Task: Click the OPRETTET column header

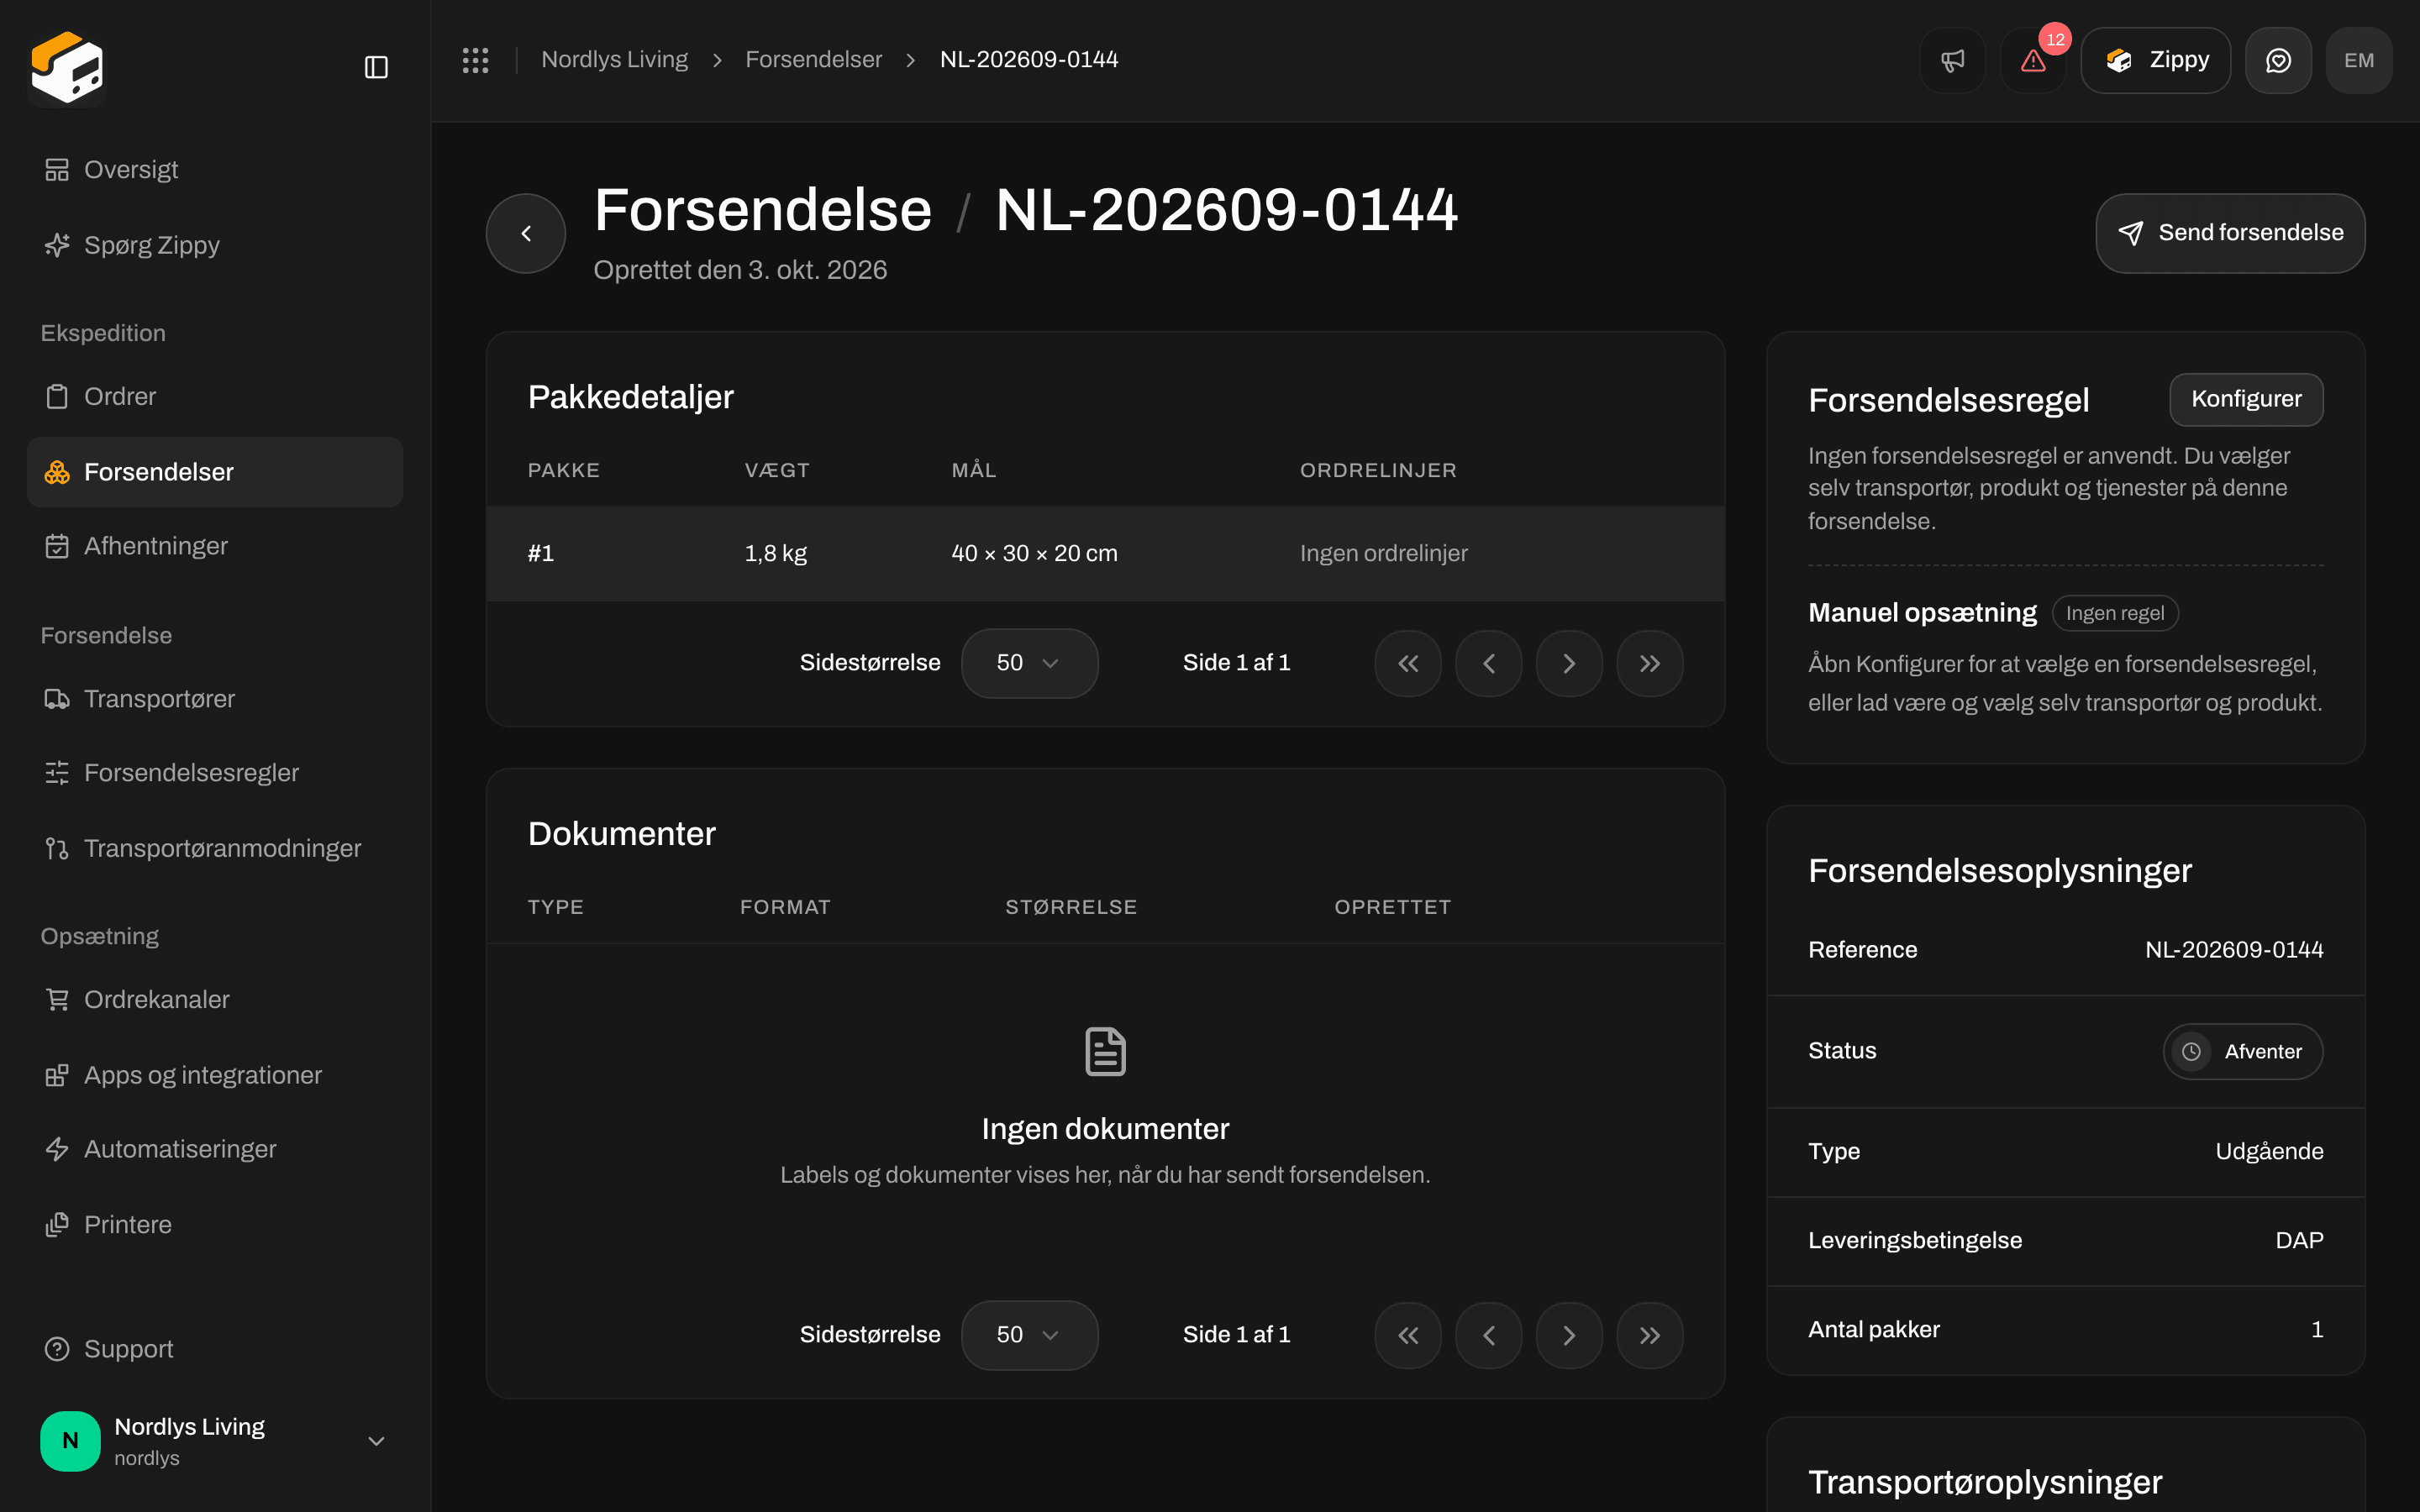Action: [x=1392, y=907]
